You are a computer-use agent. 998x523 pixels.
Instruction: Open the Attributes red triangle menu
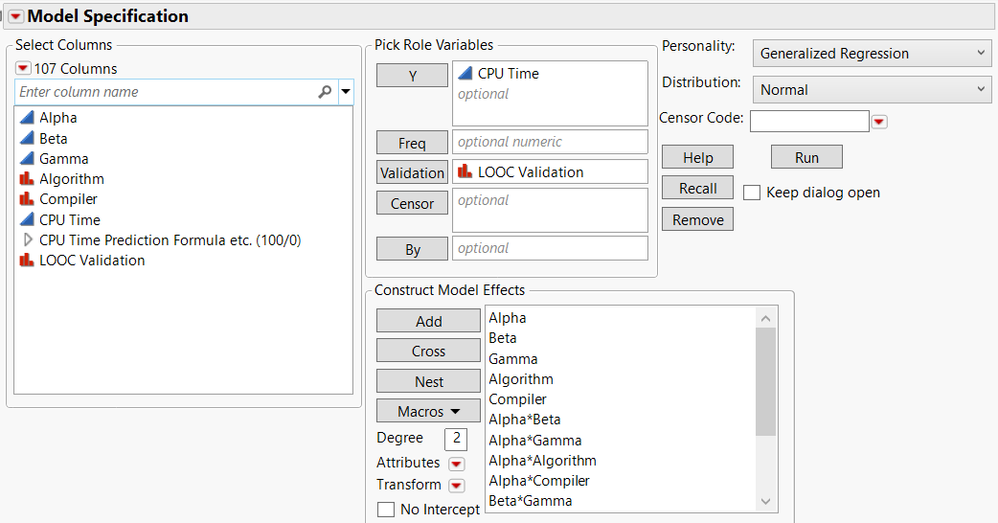click(456, 464)
